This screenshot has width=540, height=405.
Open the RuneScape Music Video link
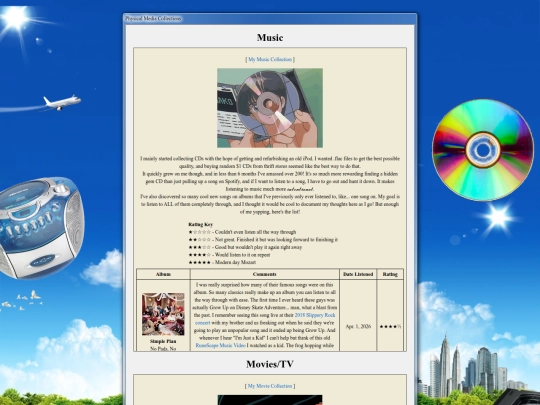(220, 345)
